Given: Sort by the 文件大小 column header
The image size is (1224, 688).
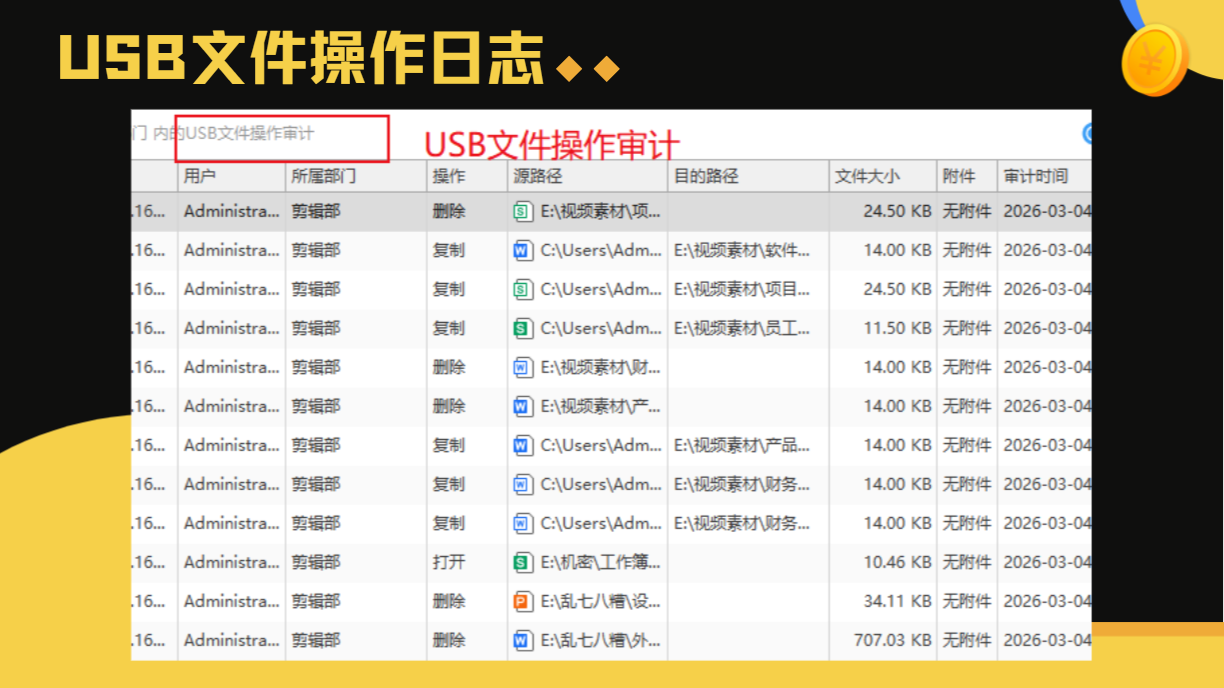Looking at the screenshot, I should pyautogui.click(x=883, y=176).
